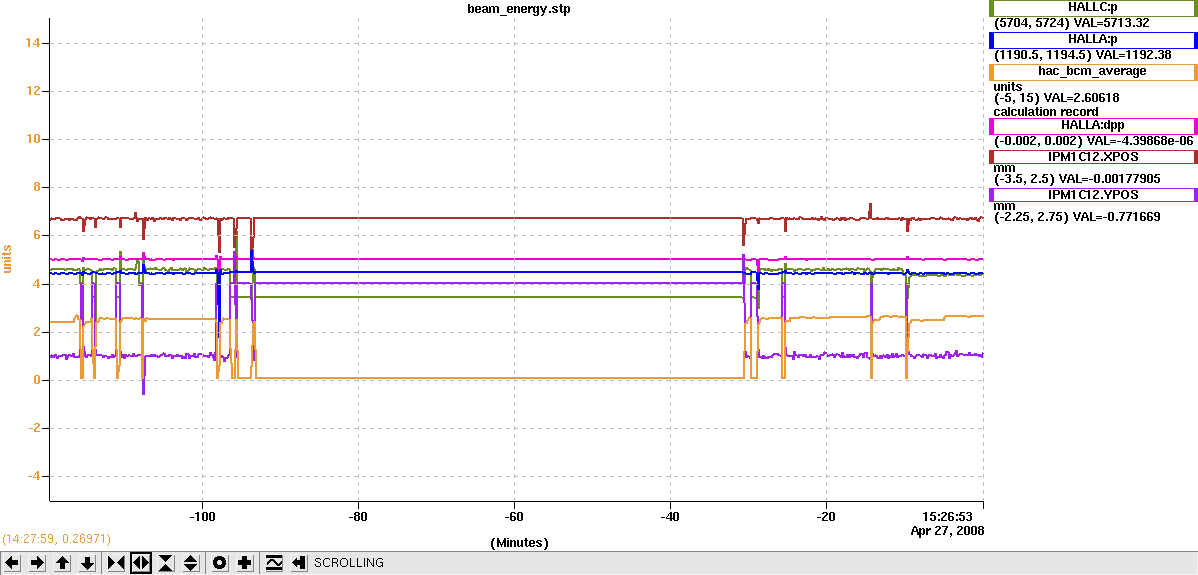Select the HALLA:p legend entry

[x=1093, y=40]
